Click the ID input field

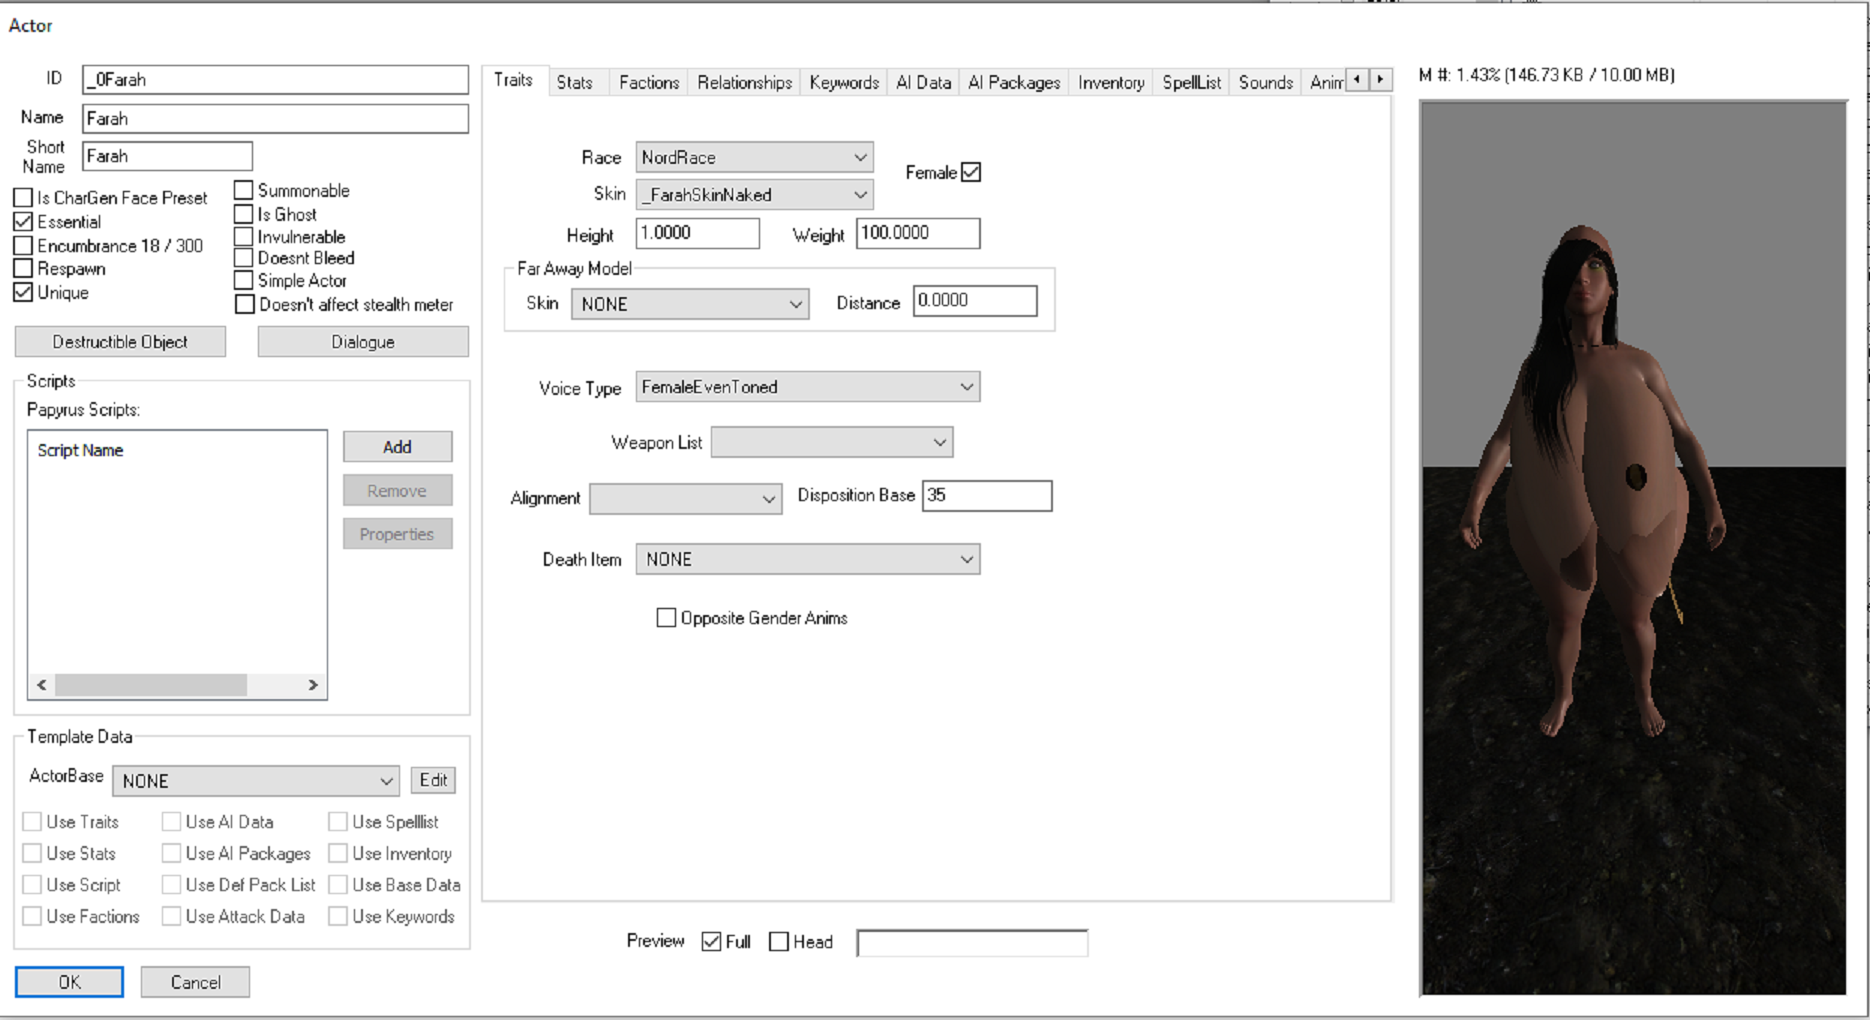275,79
